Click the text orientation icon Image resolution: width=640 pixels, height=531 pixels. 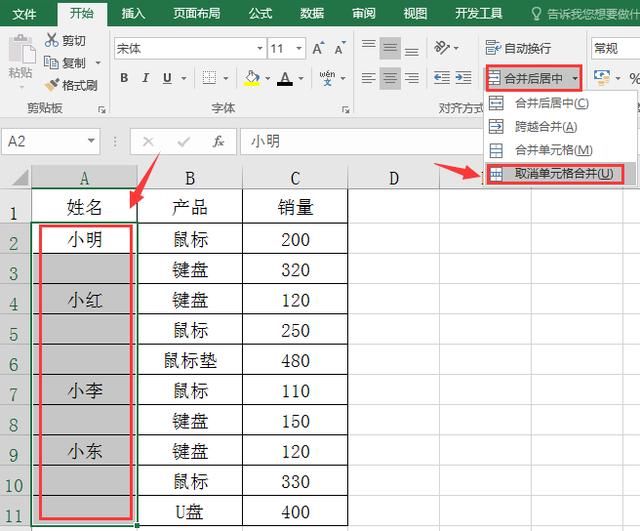(442, 48)
